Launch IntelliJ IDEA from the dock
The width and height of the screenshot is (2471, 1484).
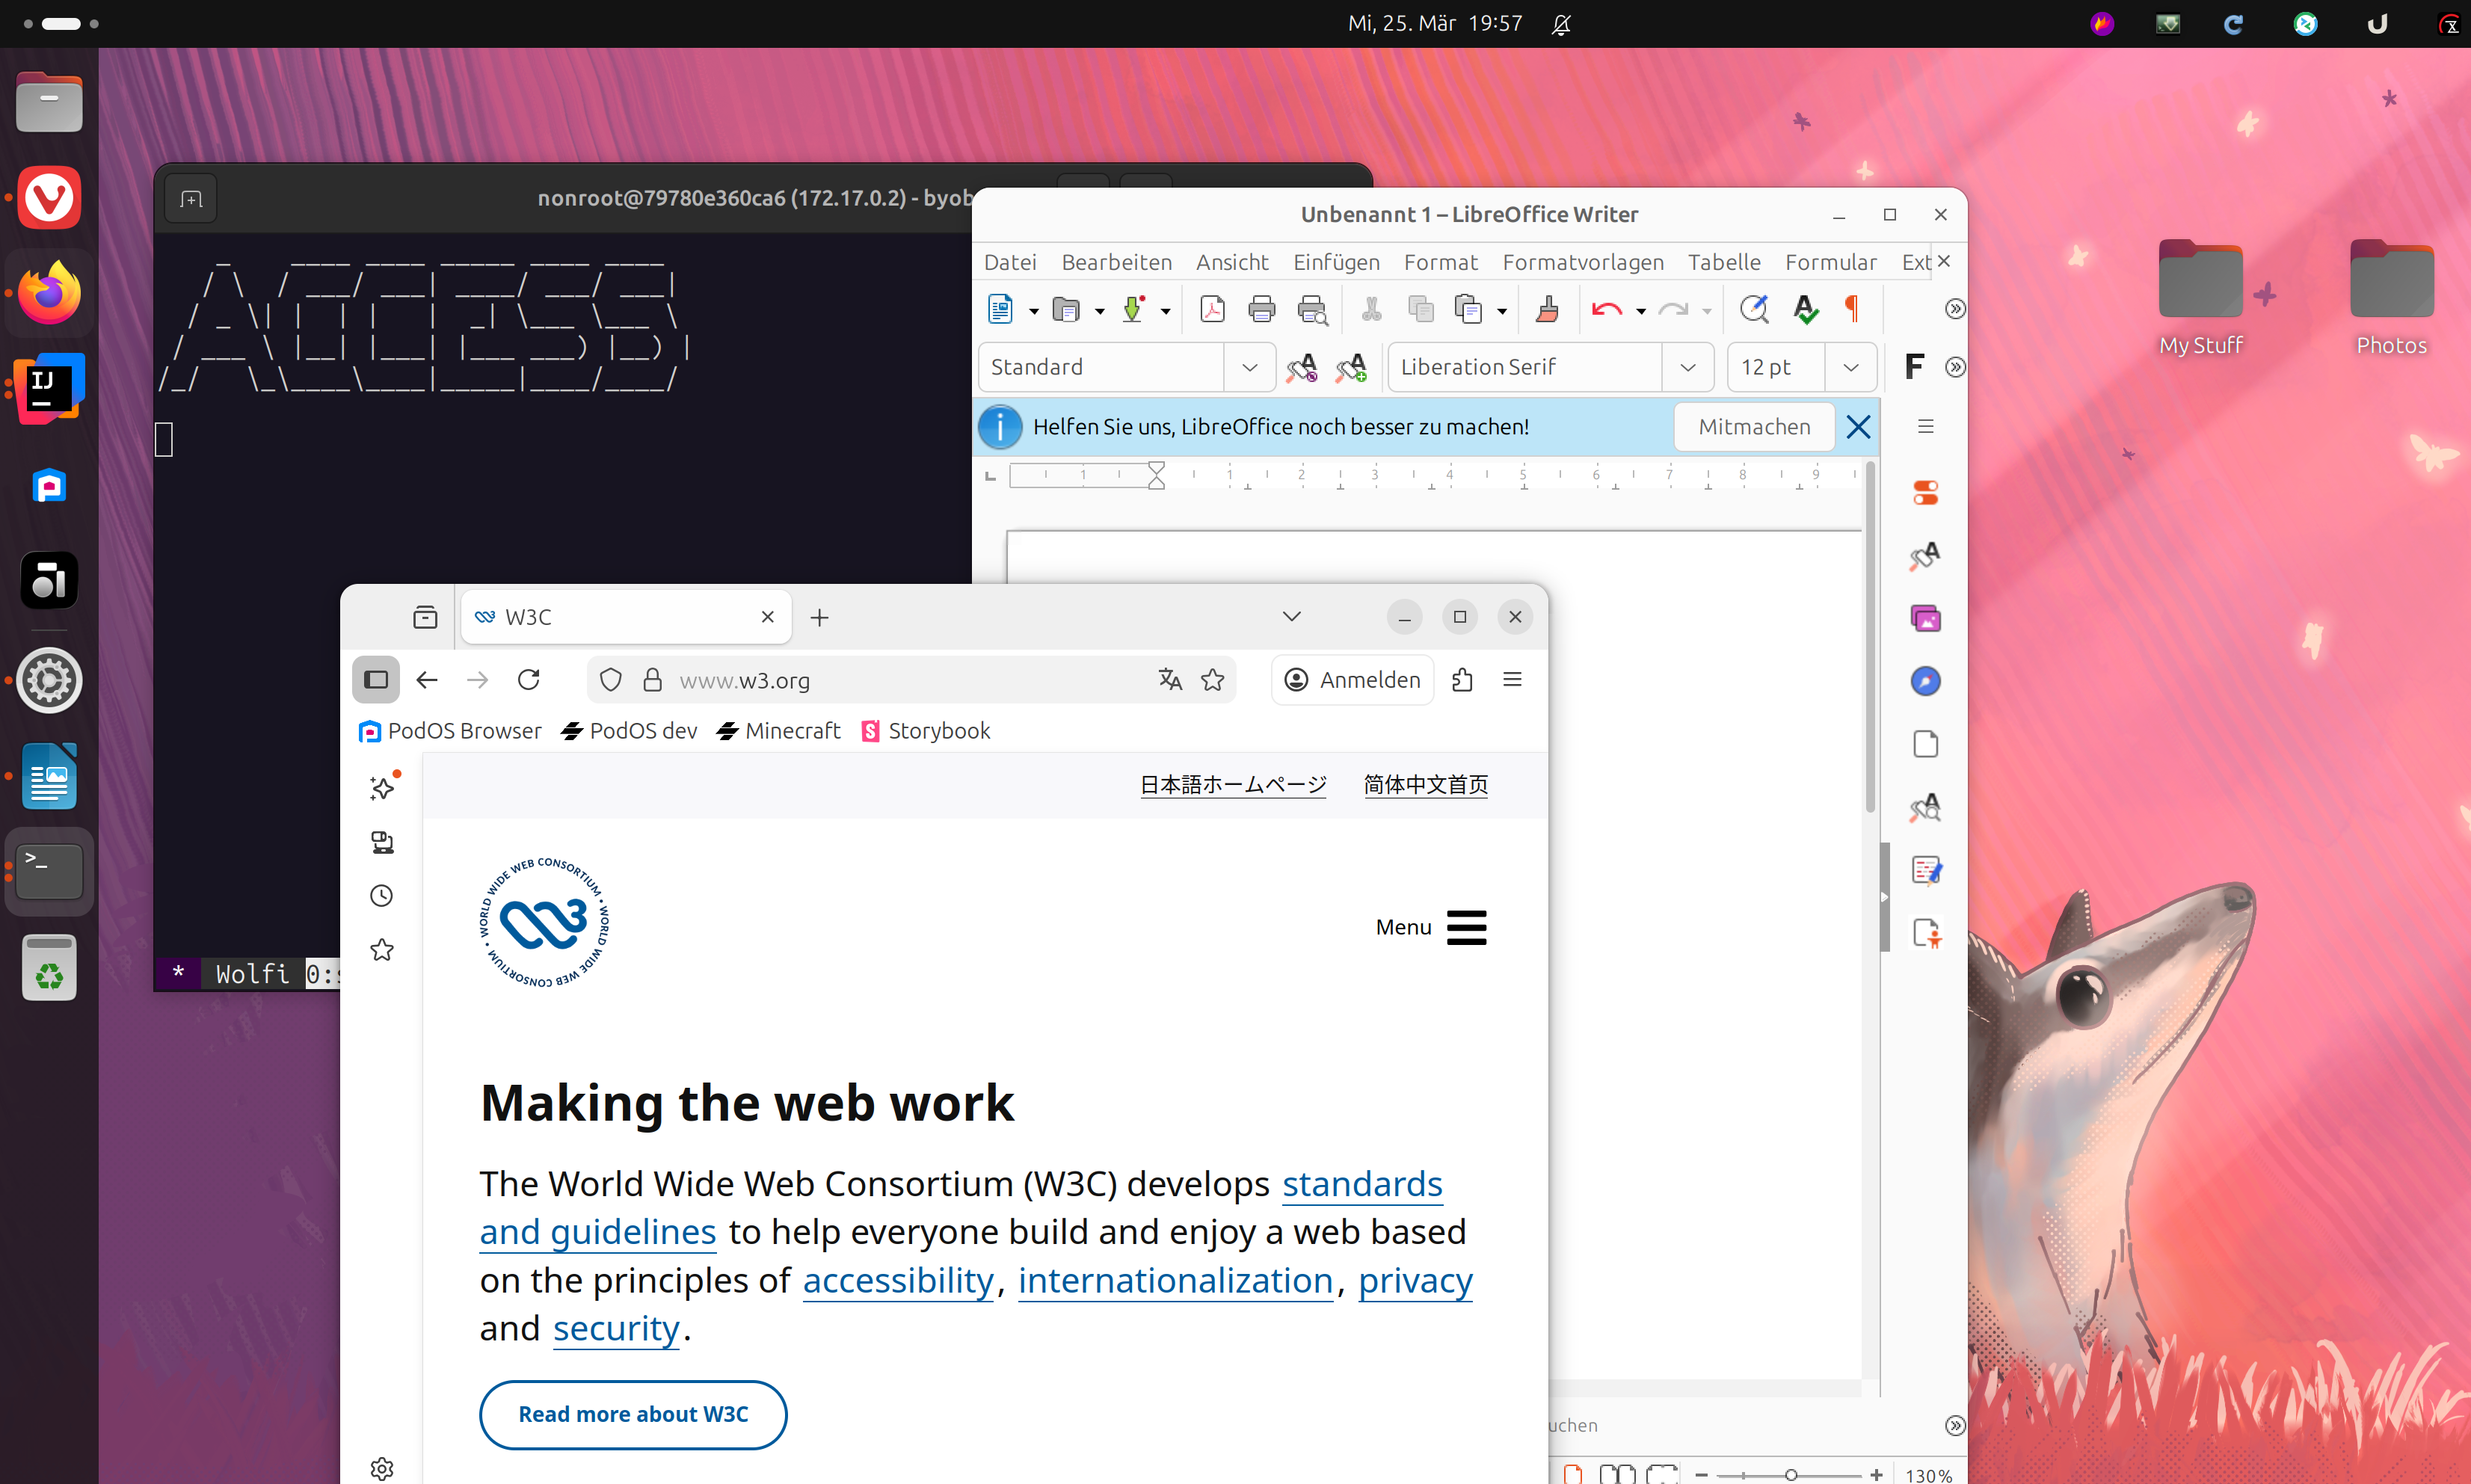click(x=49, y=388)
